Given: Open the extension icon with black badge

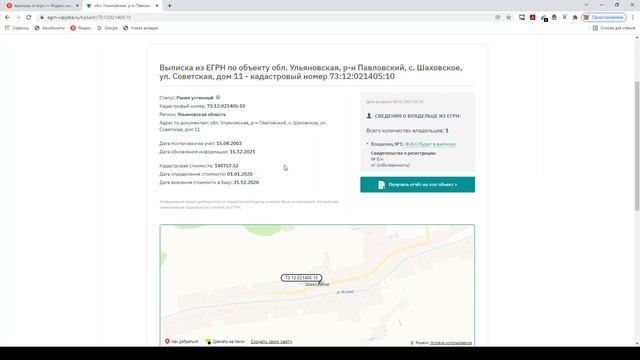Looking at the screenshot, I should pos(544,18).
